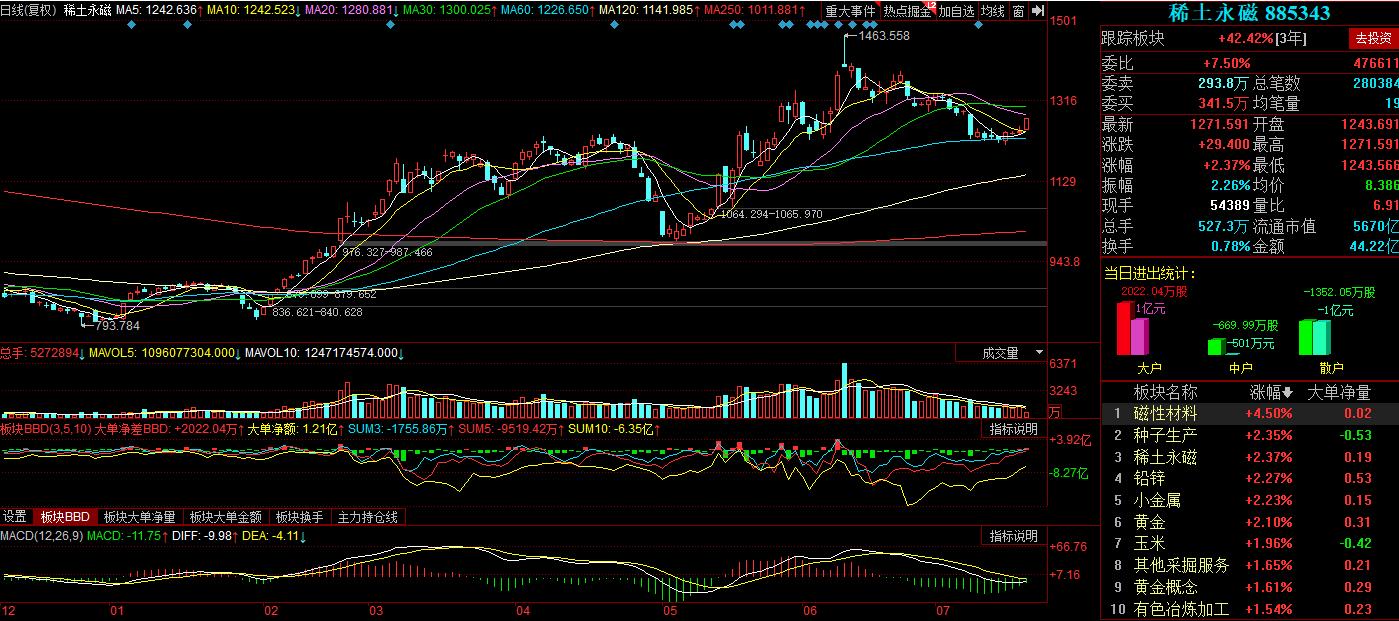1399x621 pixels.
Task: Toggle the 均线 moving average display
Action: pos(992,11)
